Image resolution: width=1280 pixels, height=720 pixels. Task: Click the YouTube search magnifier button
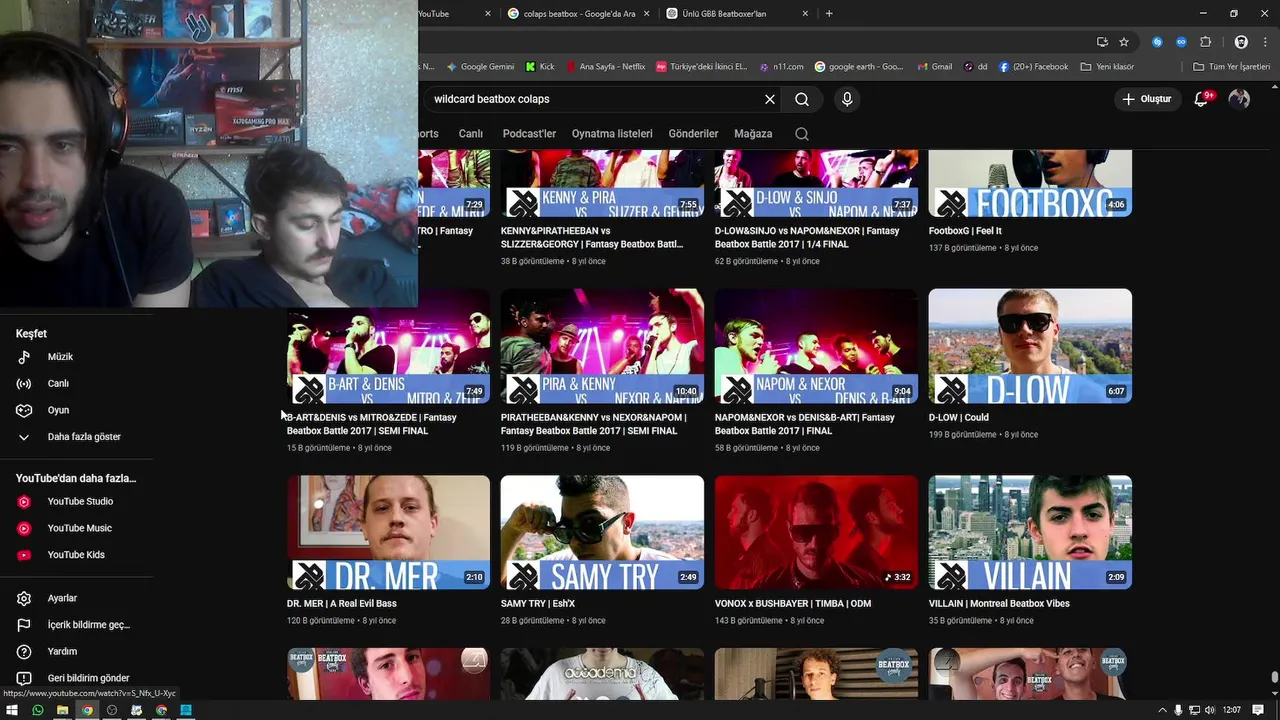pyautogui.click(x=802, y=99)
